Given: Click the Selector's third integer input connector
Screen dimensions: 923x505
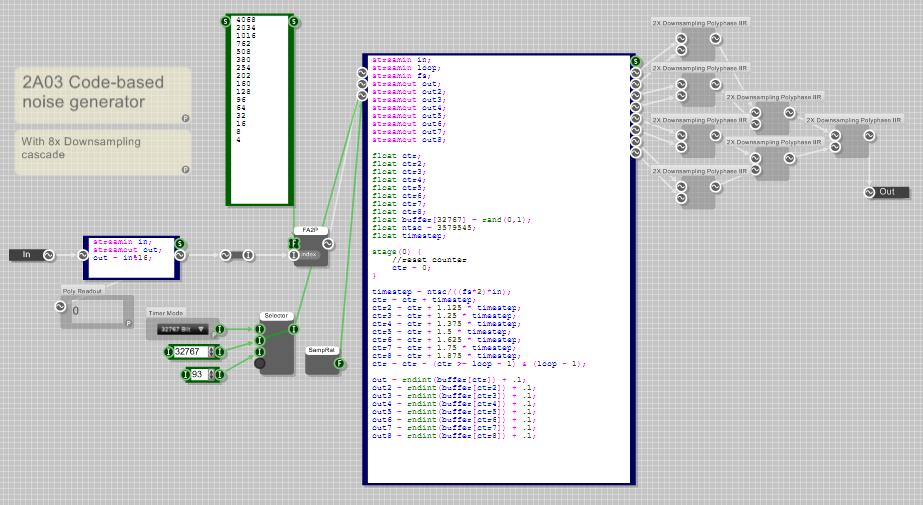Looking at the screenshot, I should 260,352.
